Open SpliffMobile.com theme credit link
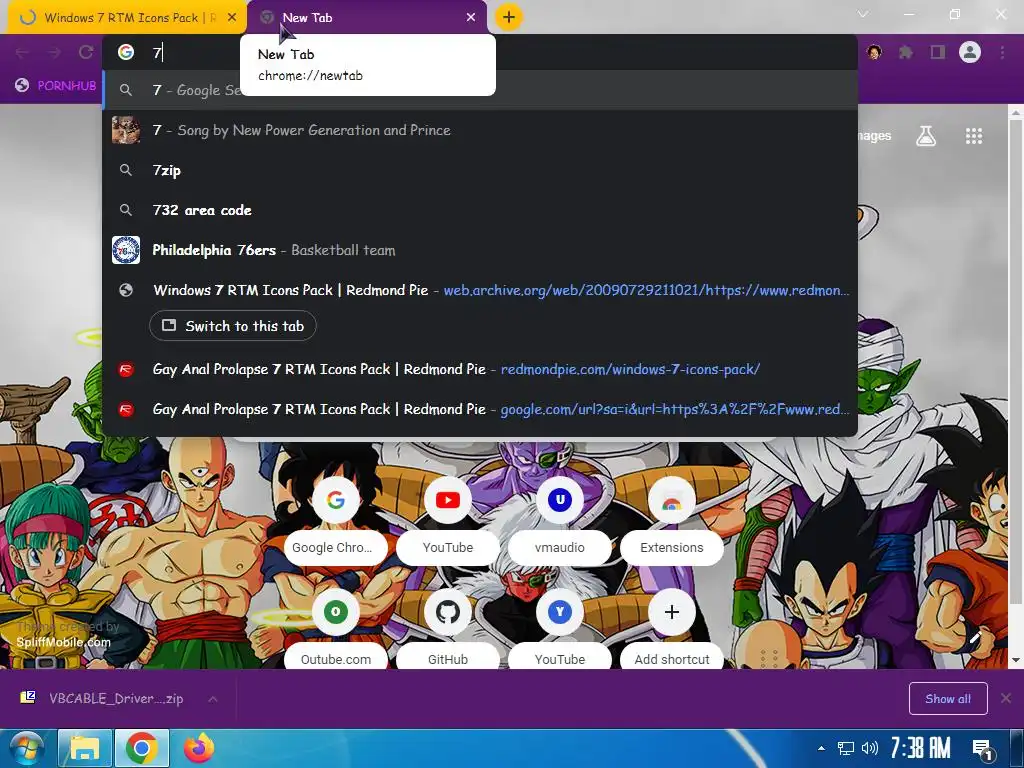This screenshot has width=1024, height=768. [x=64, y=643]
